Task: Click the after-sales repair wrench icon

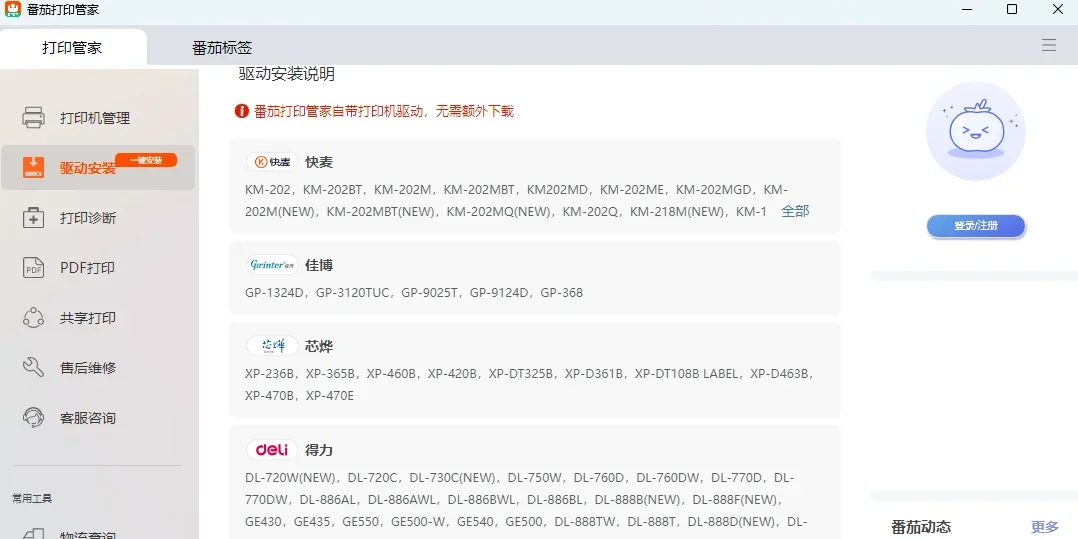Action: pyautogui.click(x=34, y=368)
